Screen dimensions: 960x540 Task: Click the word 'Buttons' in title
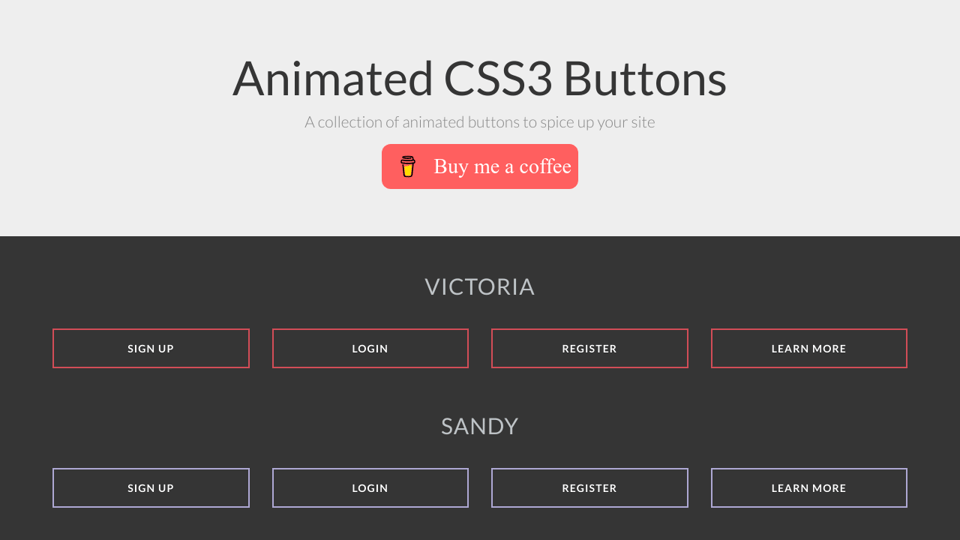[644, 79]
